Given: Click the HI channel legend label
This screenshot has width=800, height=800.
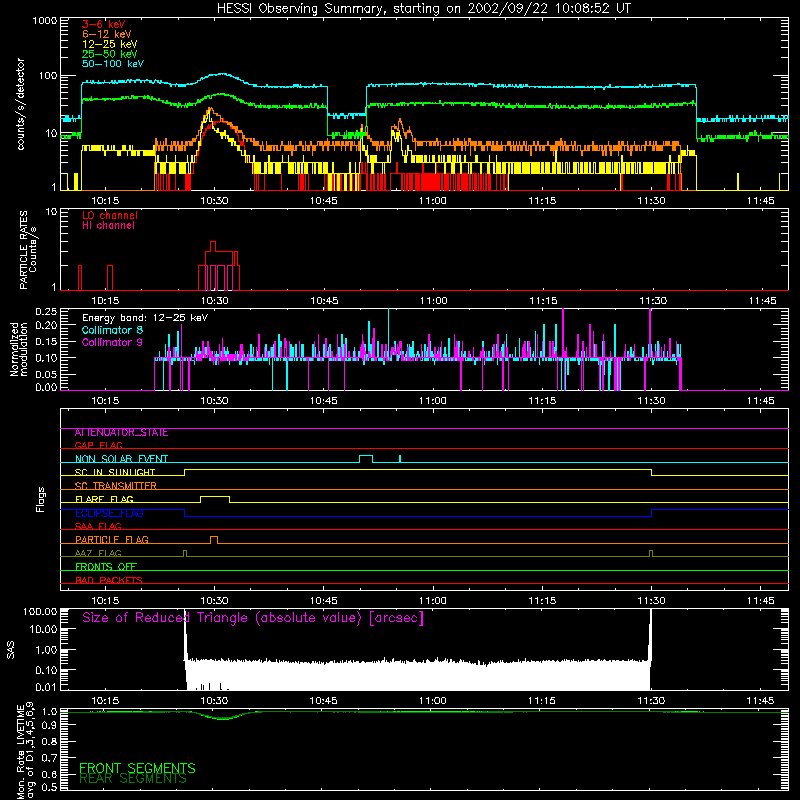Looking at the screenshot, I should [108, 226].
